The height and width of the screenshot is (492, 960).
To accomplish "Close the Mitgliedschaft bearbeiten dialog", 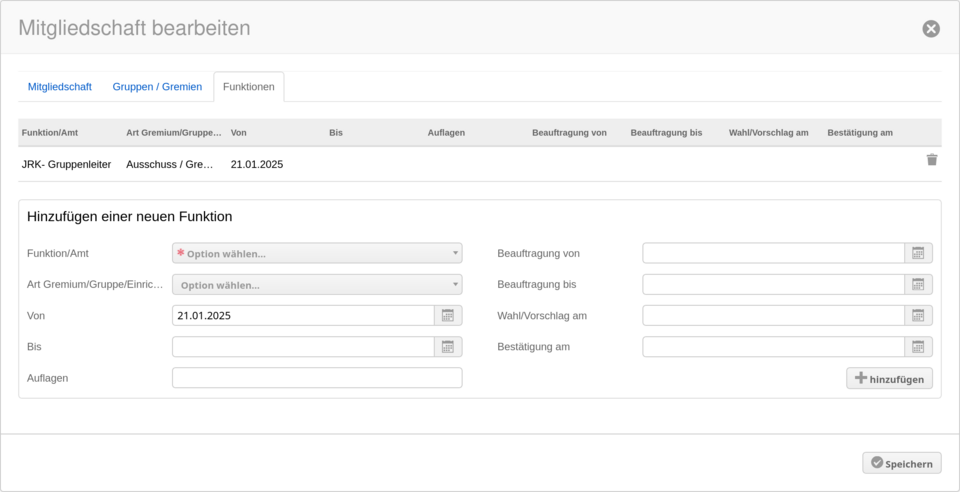I will (931, 28).
